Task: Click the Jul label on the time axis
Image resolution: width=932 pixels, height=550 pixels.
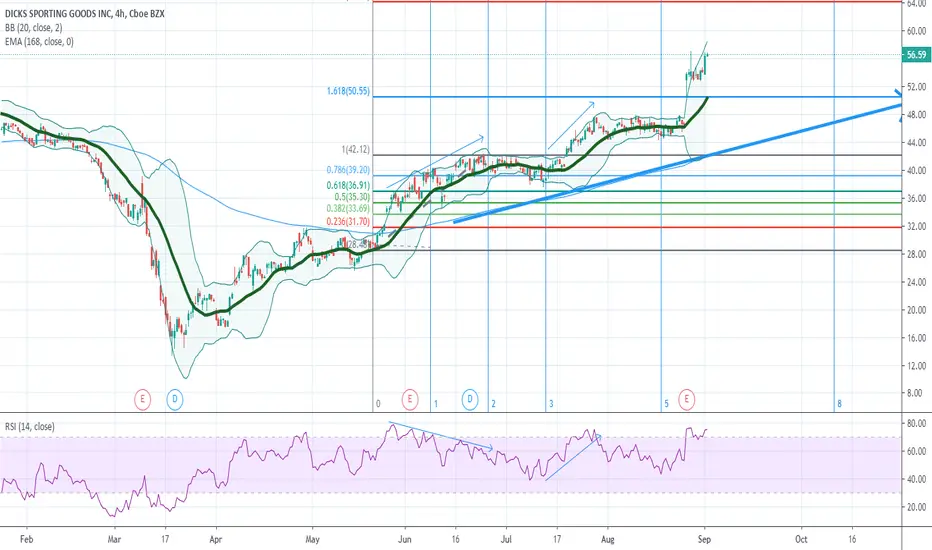Action: point(506,539)
